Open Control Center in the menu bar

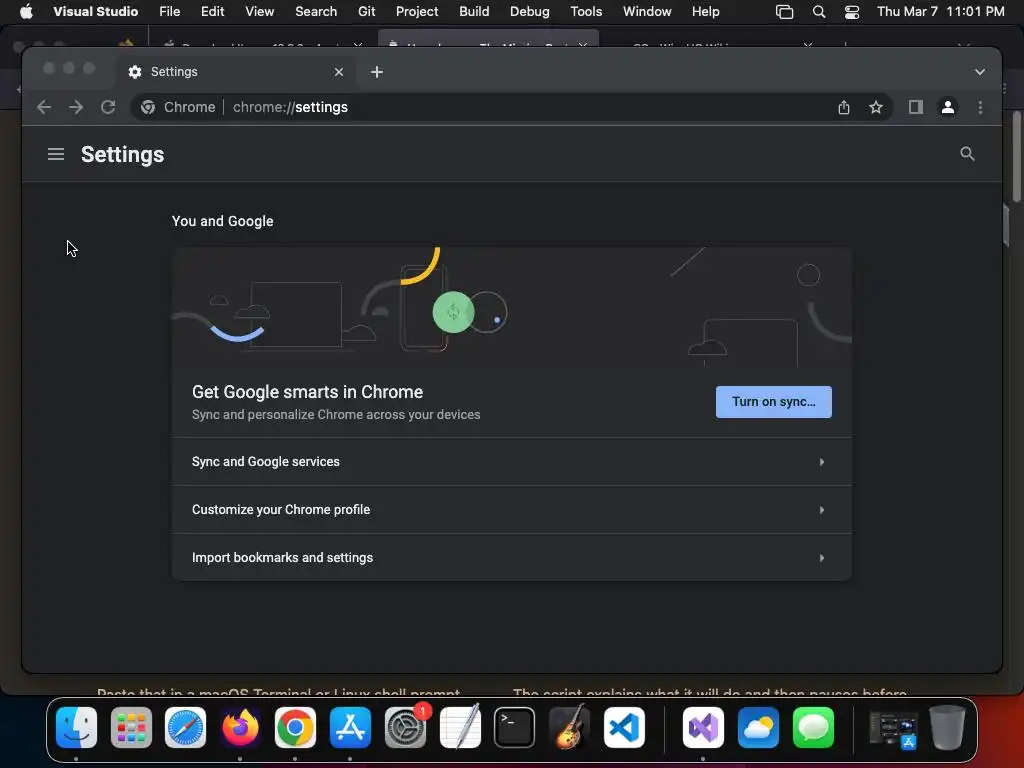point(852,11)
